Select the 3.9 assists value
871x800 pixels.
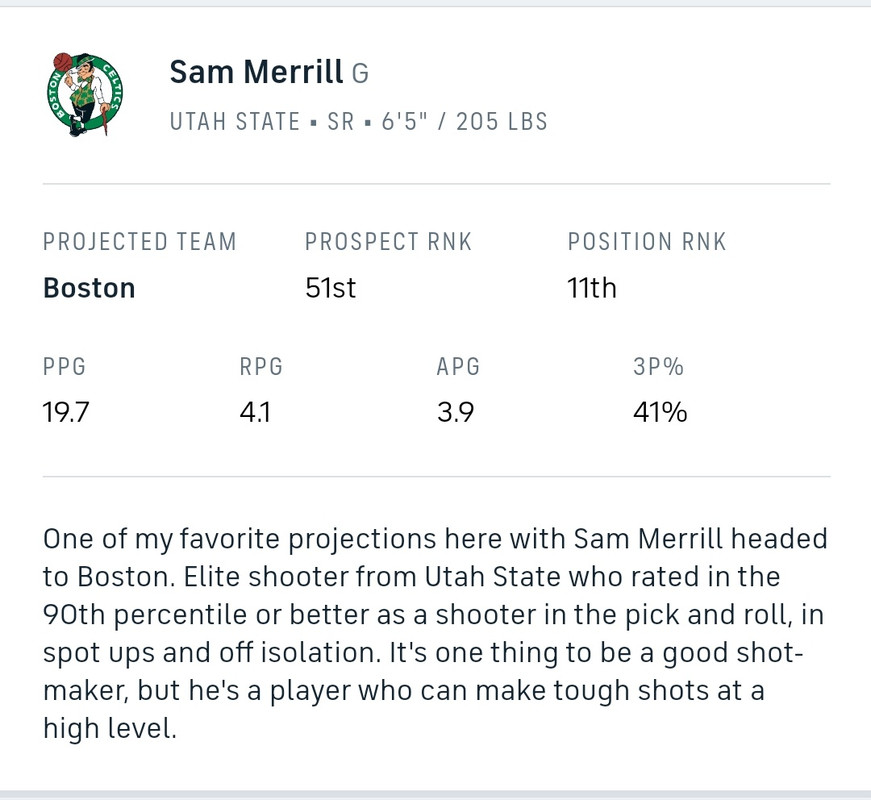click(x=455, y=412)
